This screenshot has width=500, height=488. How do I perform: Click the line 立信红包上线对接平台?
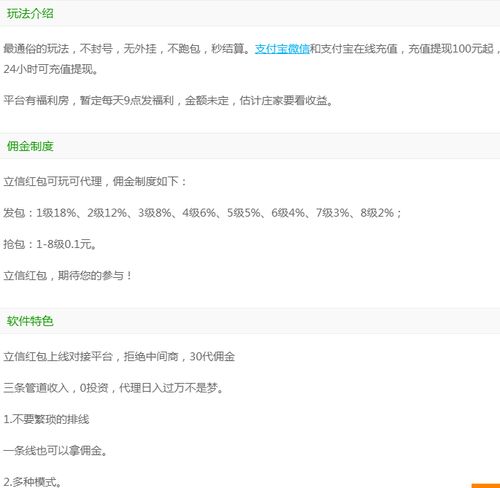[x=119, y=357]
